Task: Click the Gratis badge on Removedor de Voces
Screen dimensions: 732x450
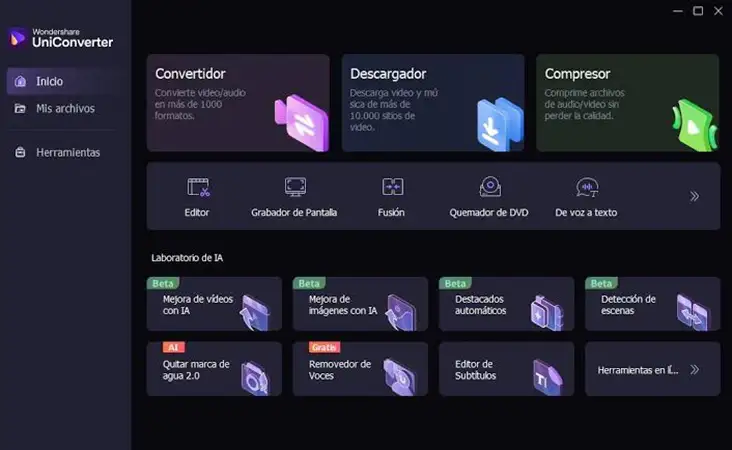Action: tap(324, 347)
